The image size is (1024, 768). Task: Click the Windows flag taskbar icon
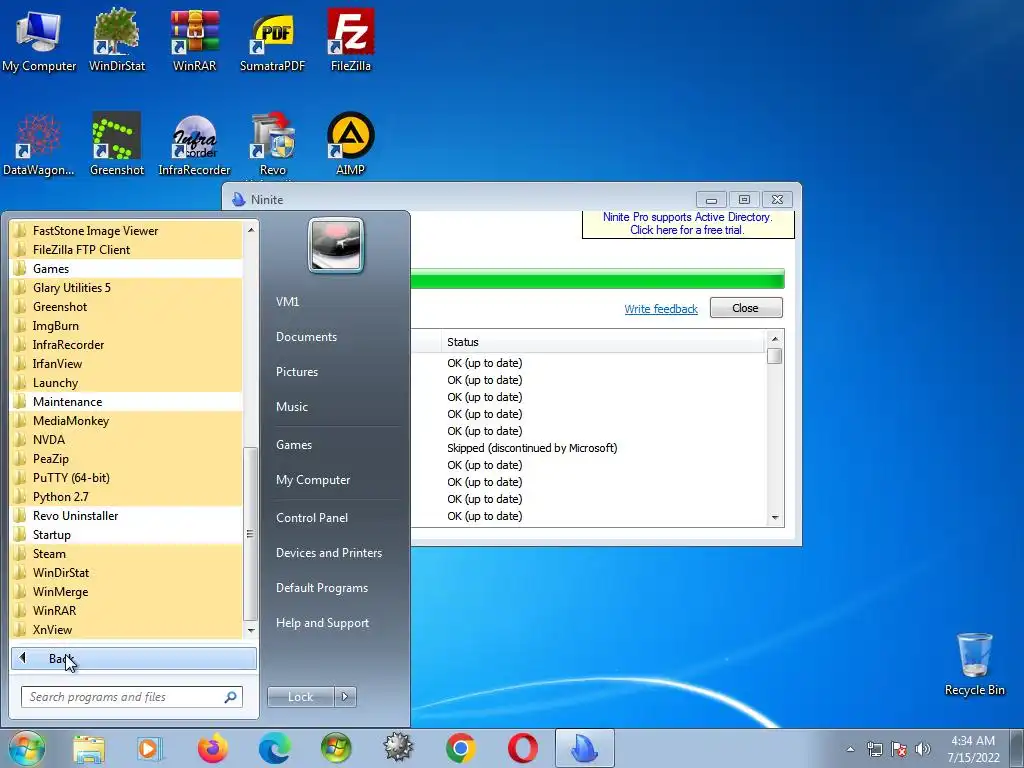[336, 748]
